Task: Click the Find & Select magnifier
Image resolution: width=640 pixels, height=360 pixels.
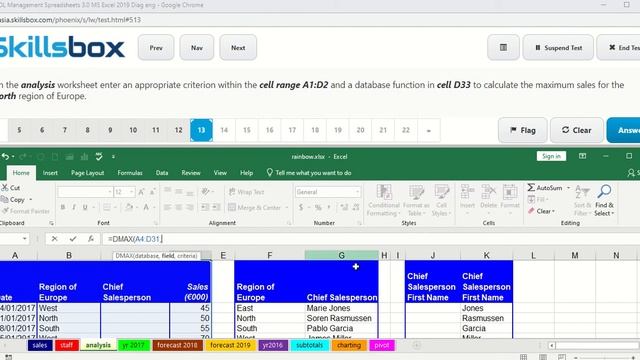Action: pos(604,191)
